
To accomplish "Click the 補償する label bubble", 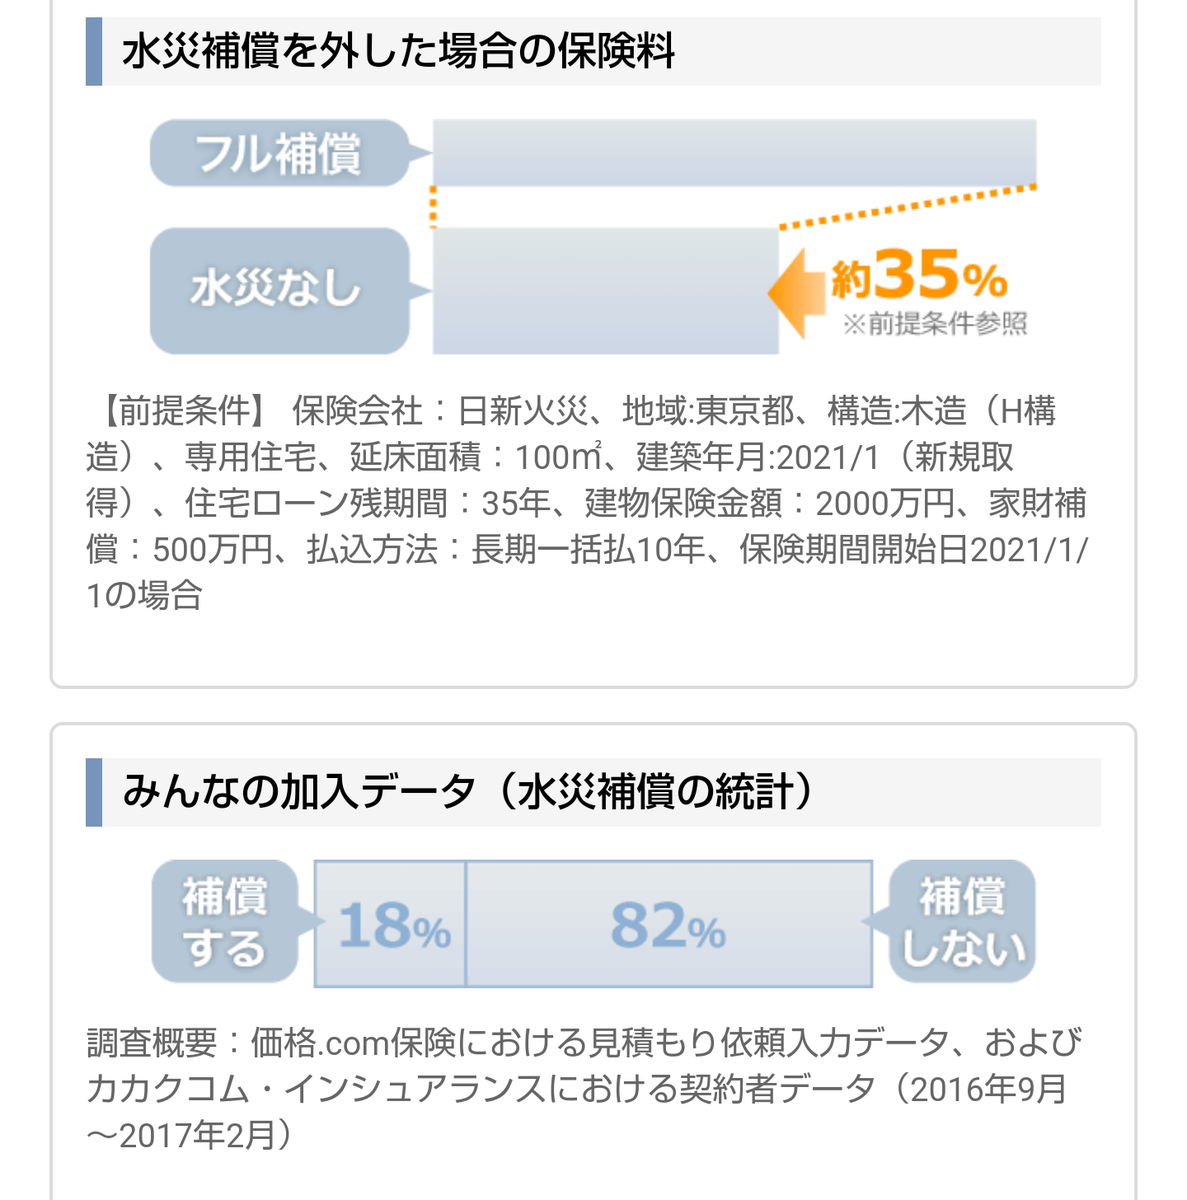I will pyautogui.click(x=225, y=921).
